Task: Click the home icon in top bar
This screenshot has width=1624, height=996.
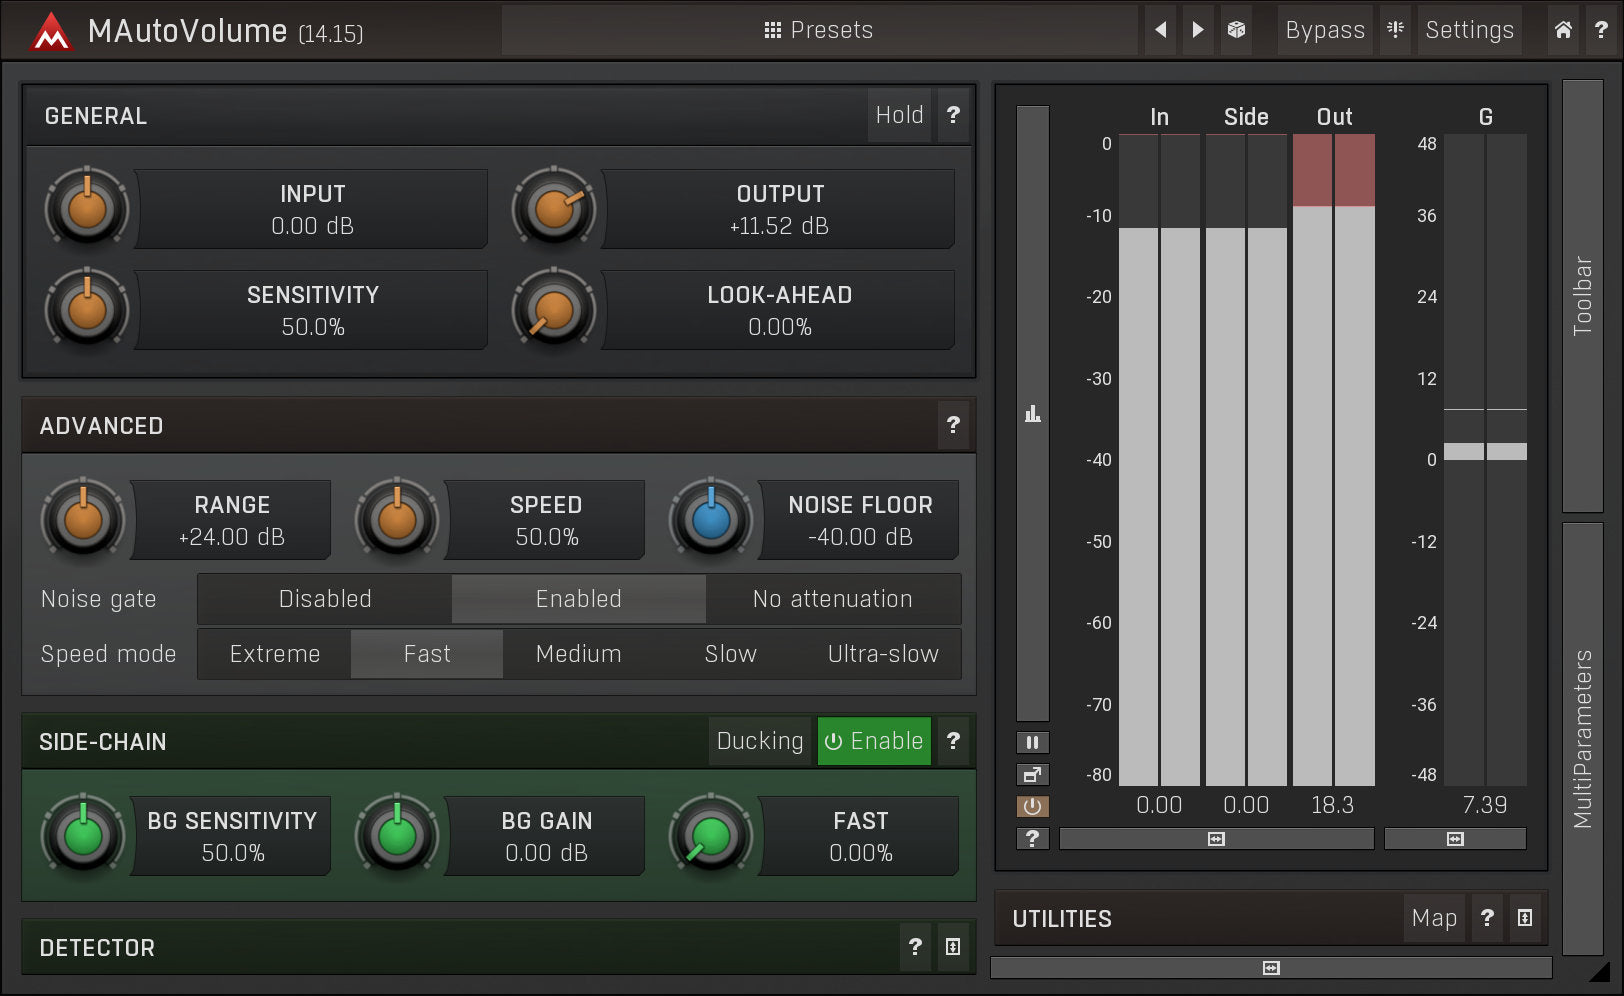Action: coord(1563,30)
